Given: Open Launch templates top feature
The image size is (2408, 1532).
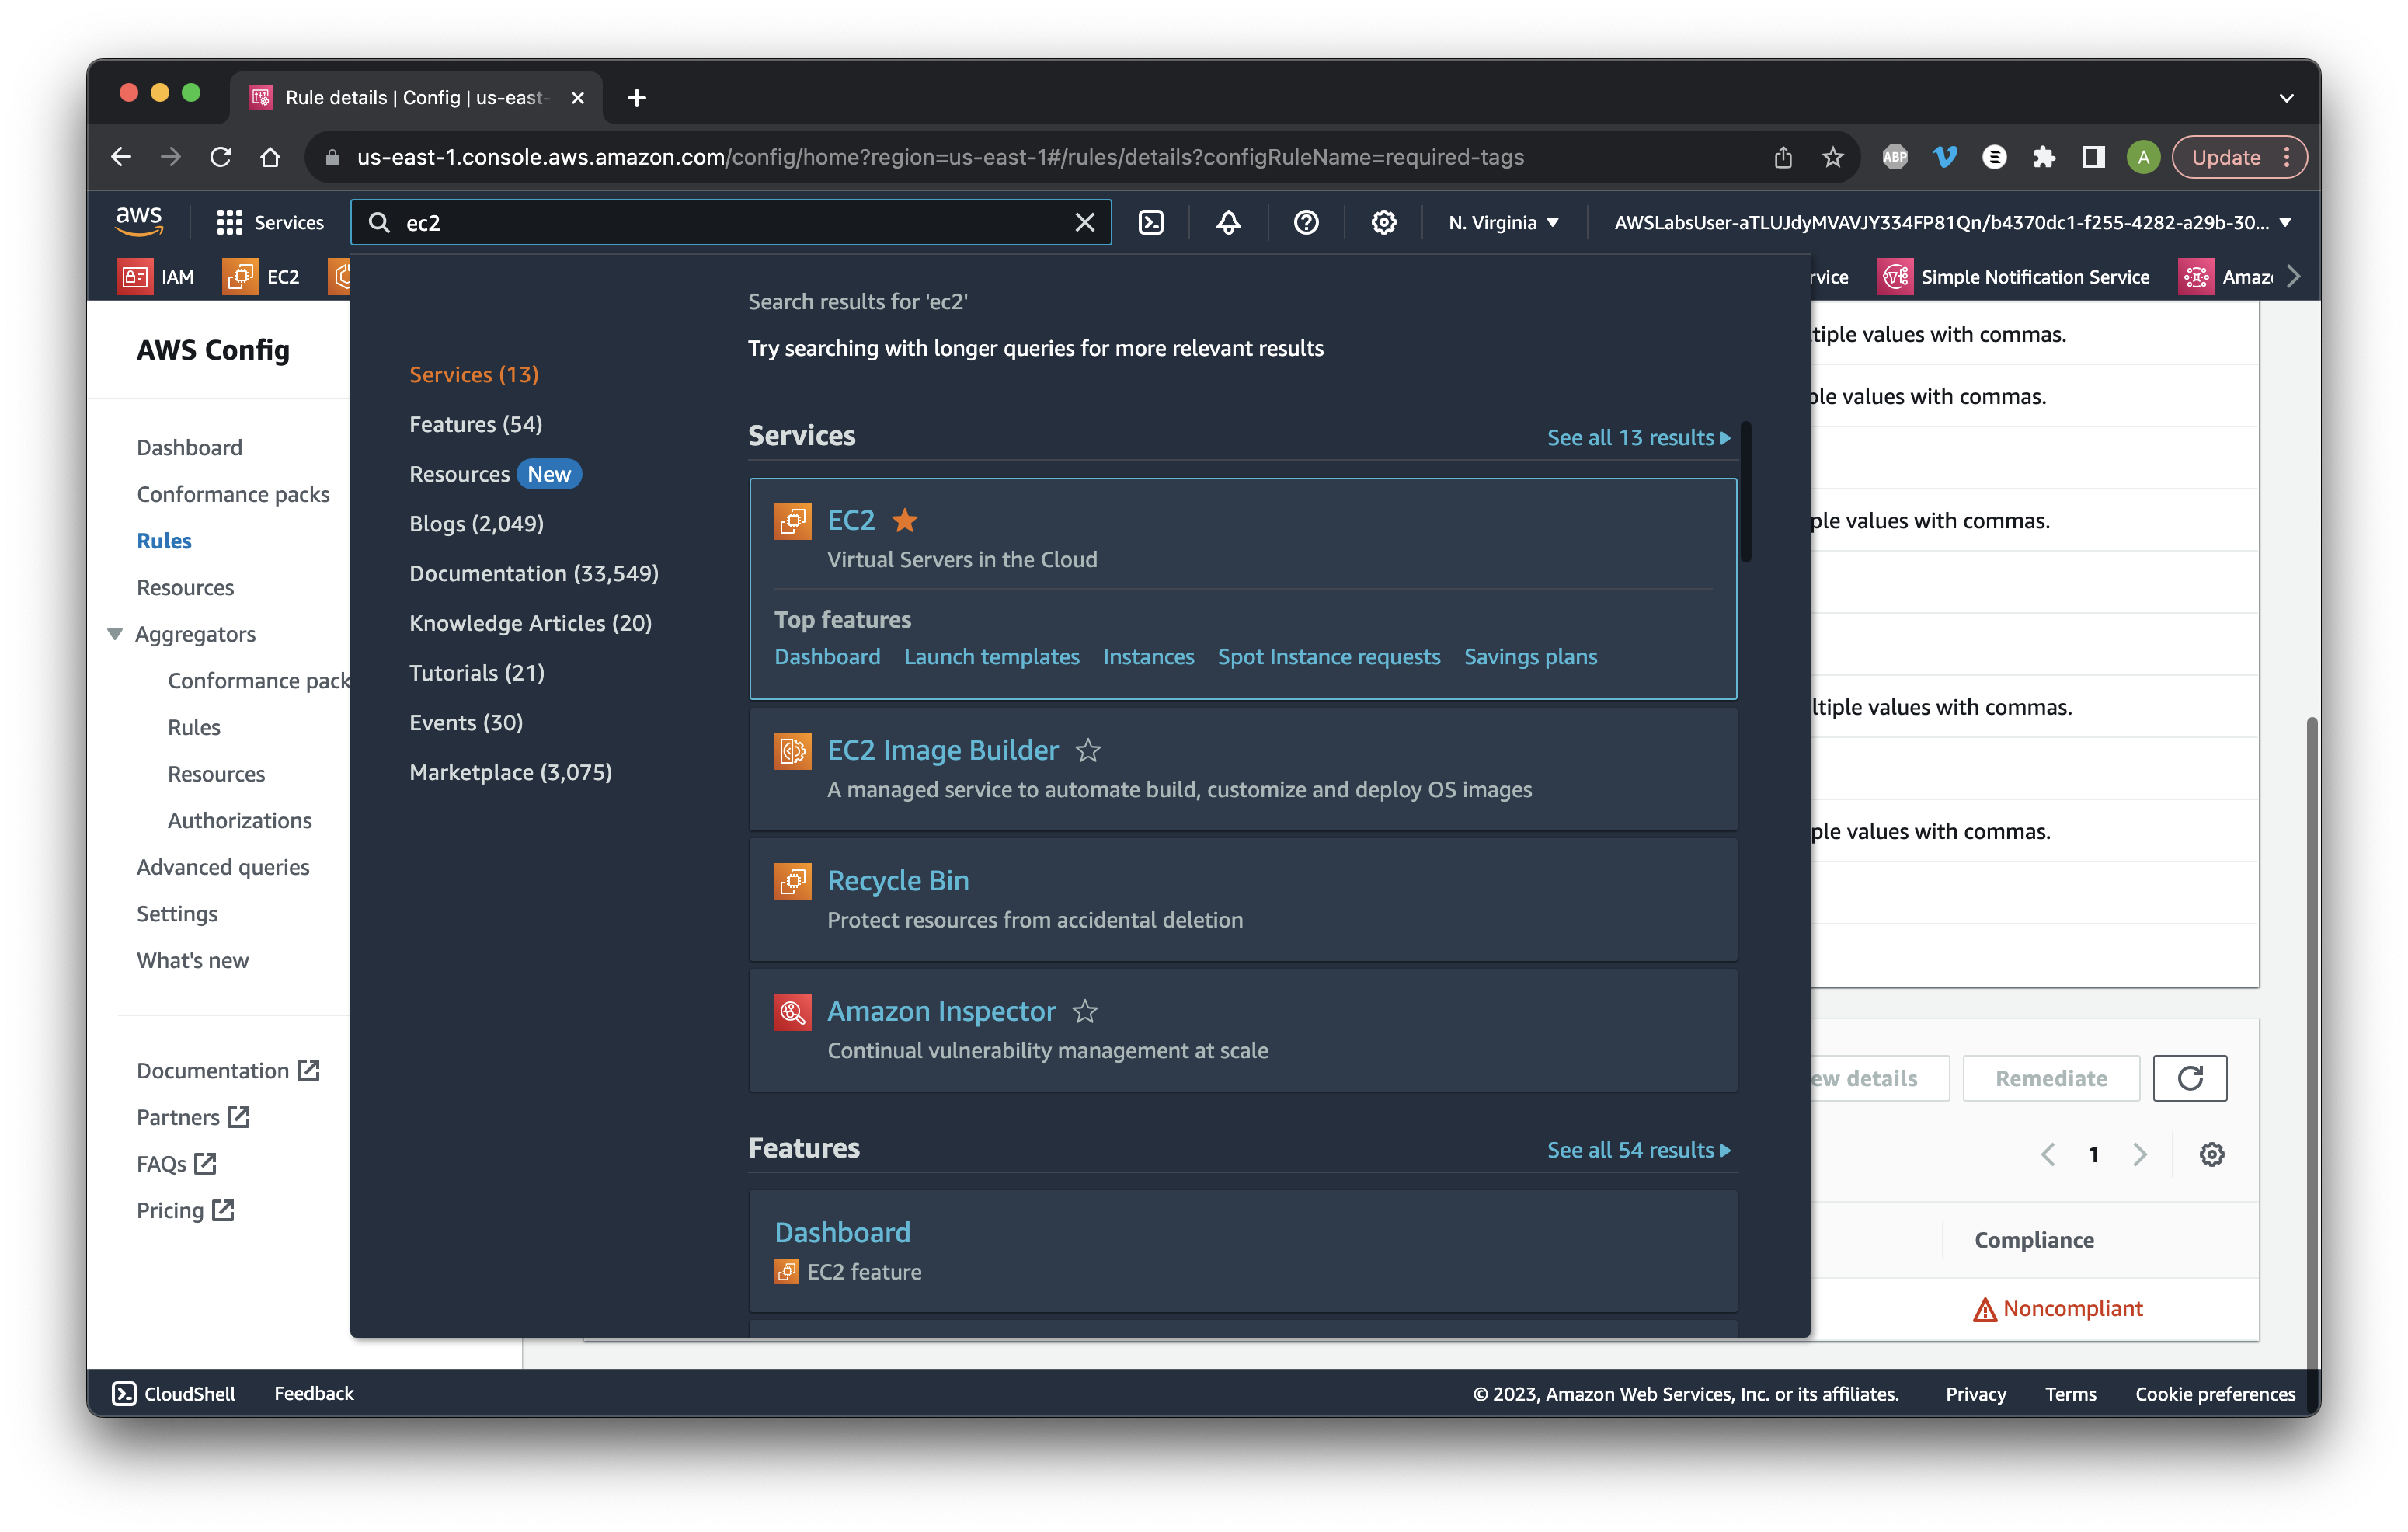Looking at the screenshot, I should point(991,656).
